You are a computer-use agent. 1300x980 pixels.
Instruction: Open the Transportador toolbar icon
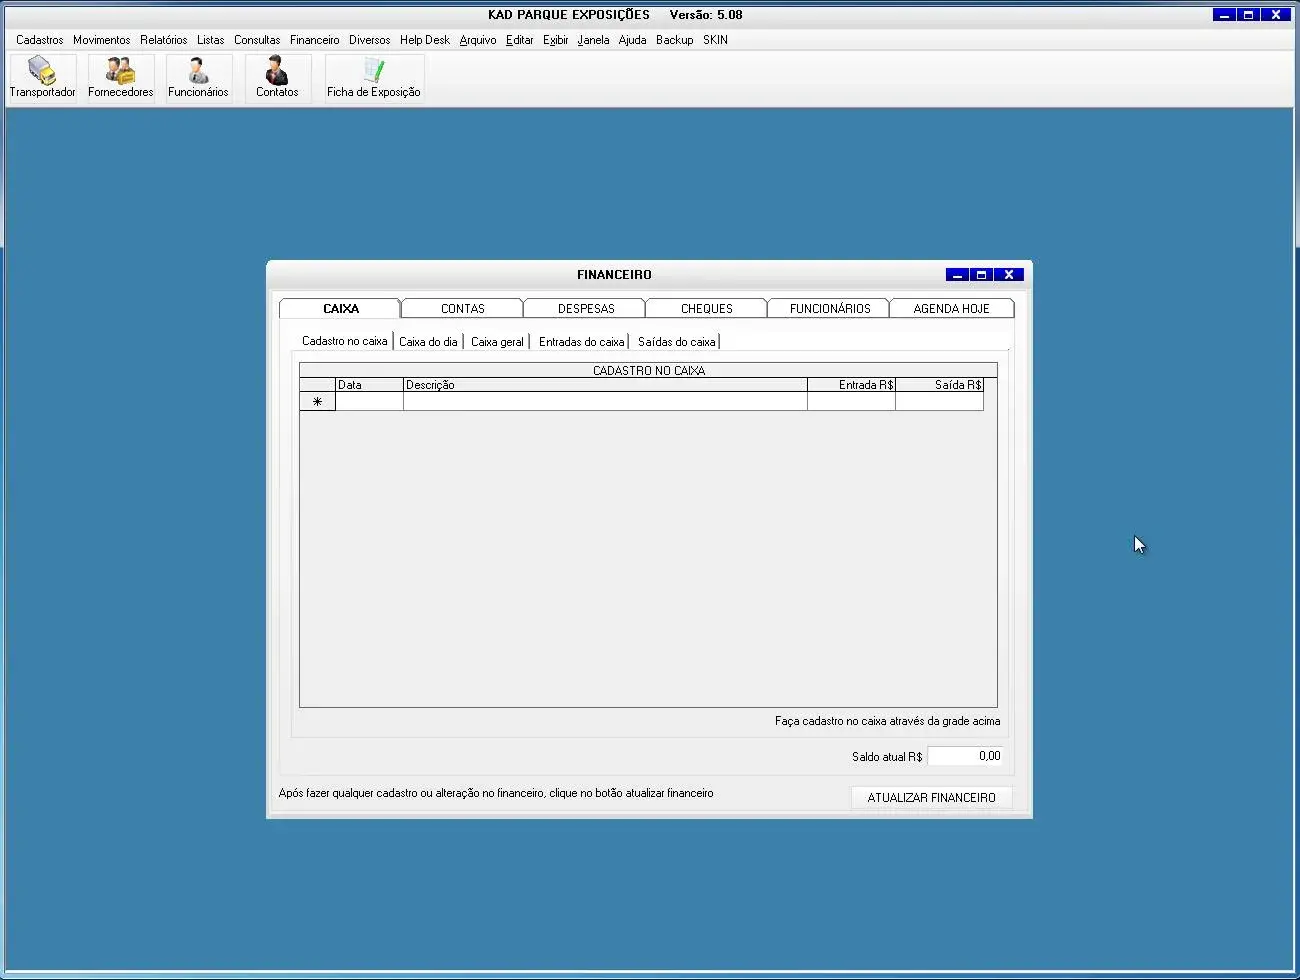43,78
